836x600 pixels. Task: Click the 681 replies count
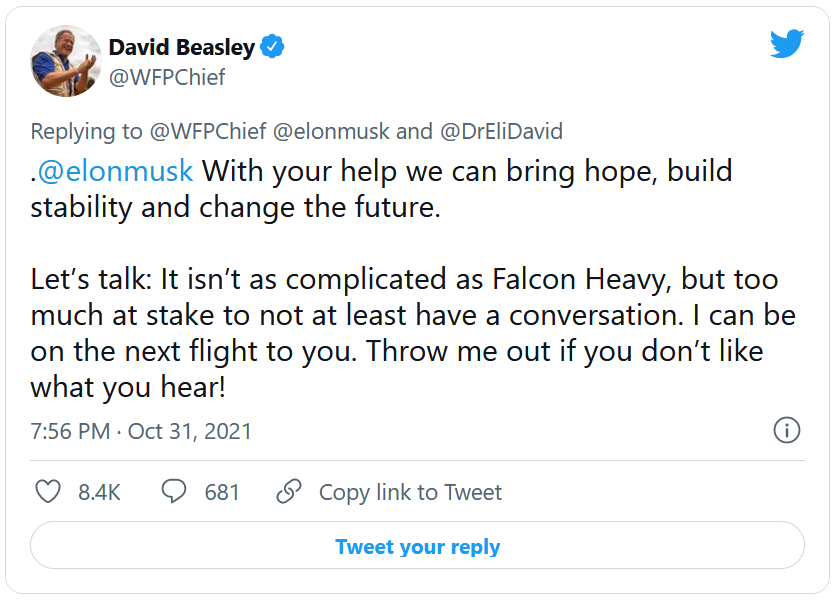click(222, 492)
